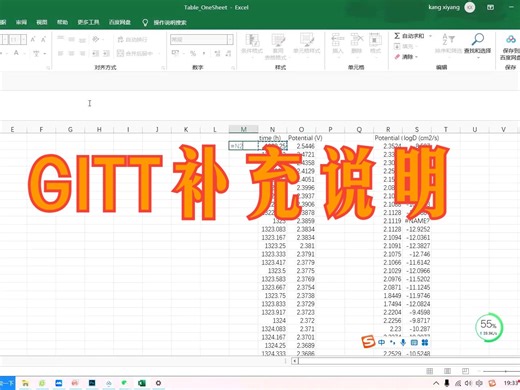
Task: Open the Help (帮助) ribbon tab
Action: click(62, 22)
